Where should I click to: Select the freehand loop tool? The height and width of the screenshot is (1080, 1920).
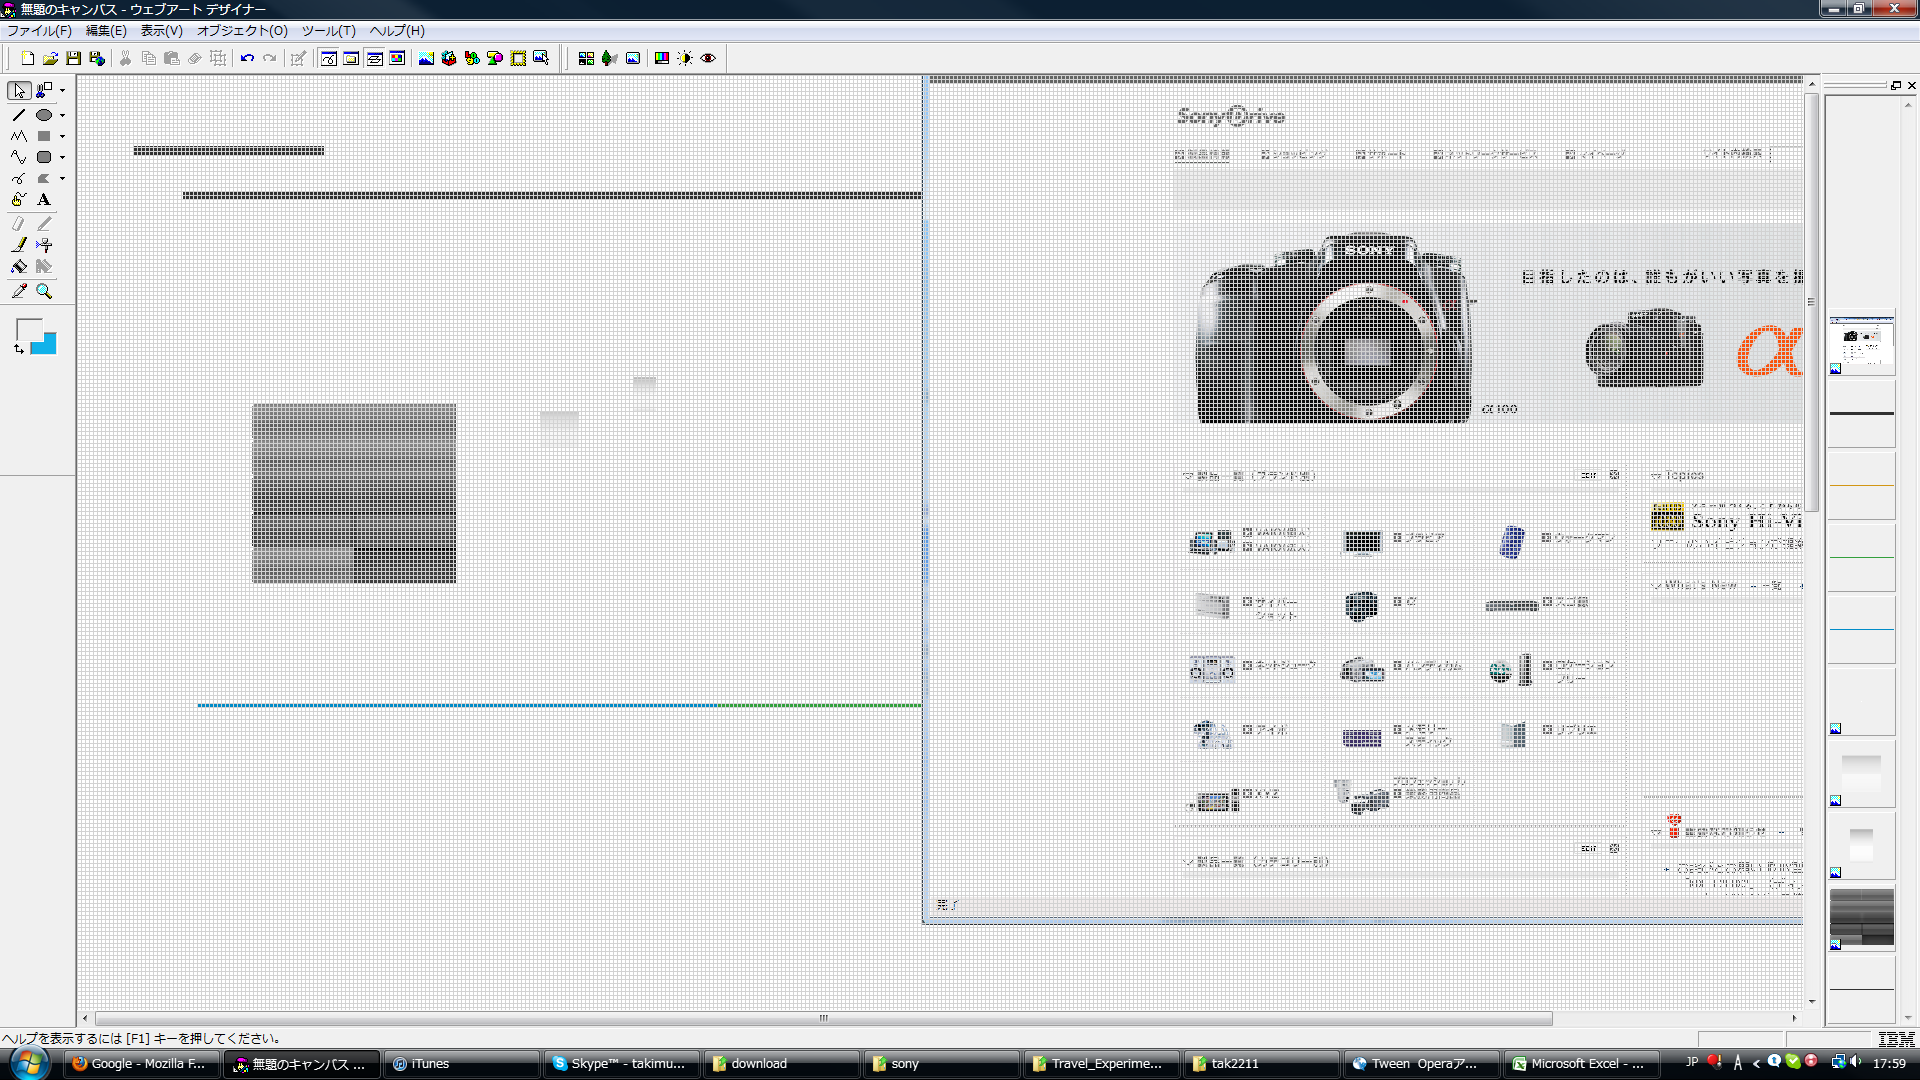[19, 178]
